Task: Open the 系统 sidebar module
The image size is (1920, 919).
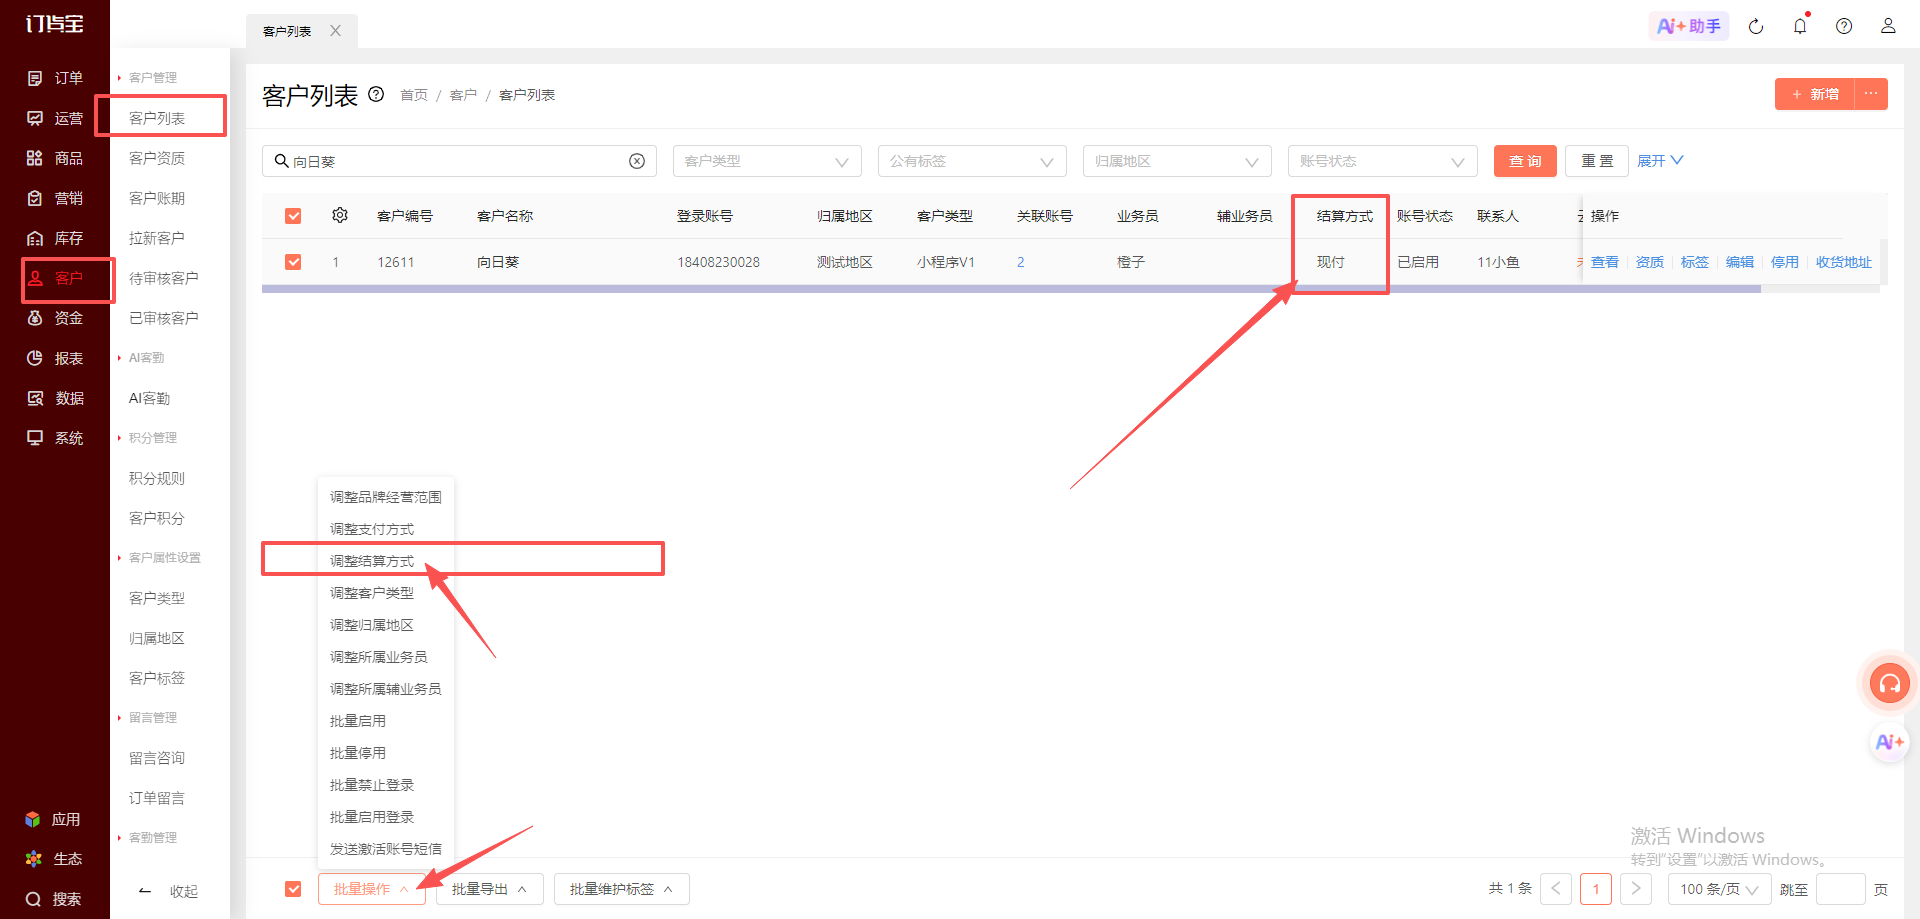Action: (55, 438)
